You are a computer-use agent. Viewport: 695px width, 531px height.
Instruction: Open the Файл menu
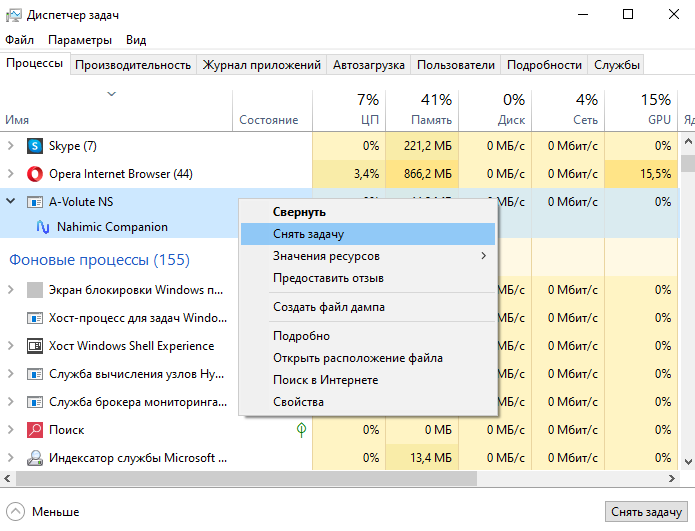20,40
